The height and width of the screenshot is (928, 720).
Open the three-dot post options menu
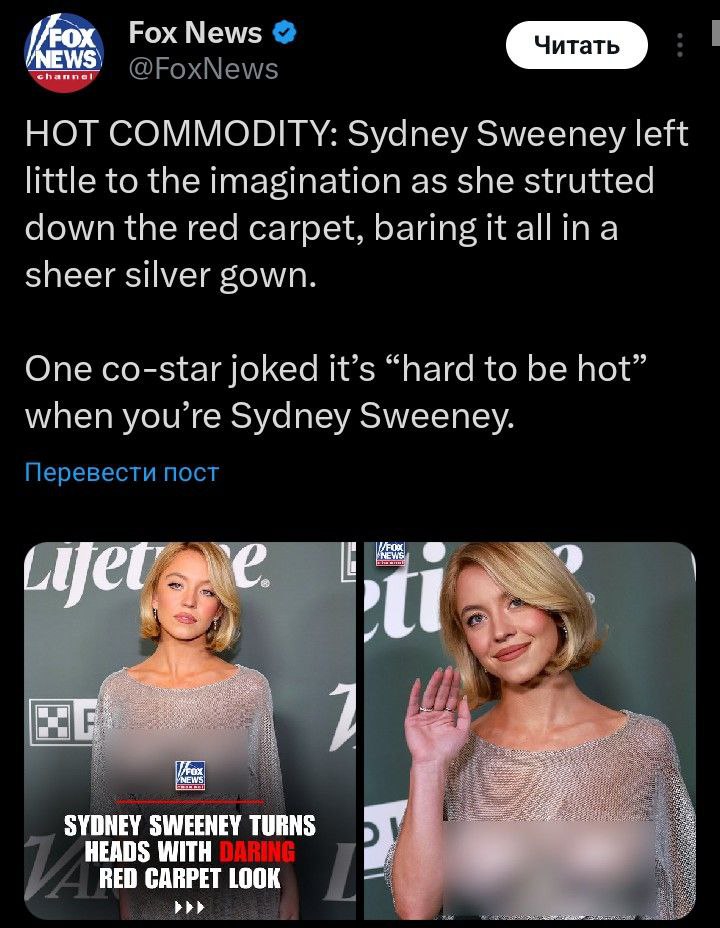click(680, 45)
